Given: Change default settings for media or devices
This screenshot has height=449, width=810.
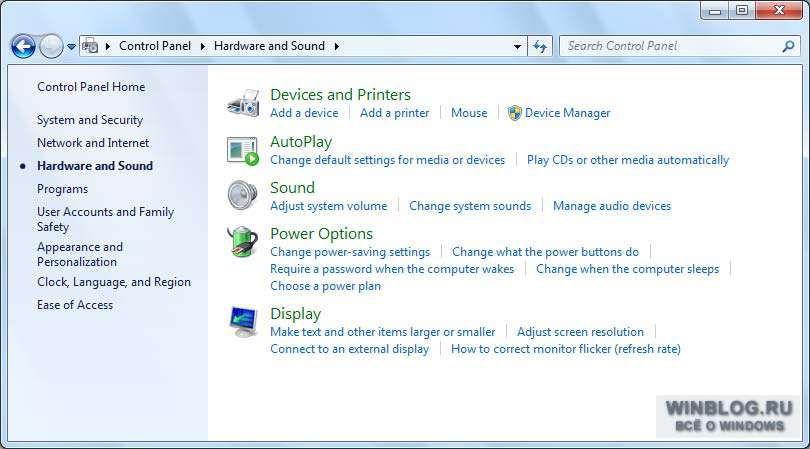Looking at the screenshot, I should point(387,160).
